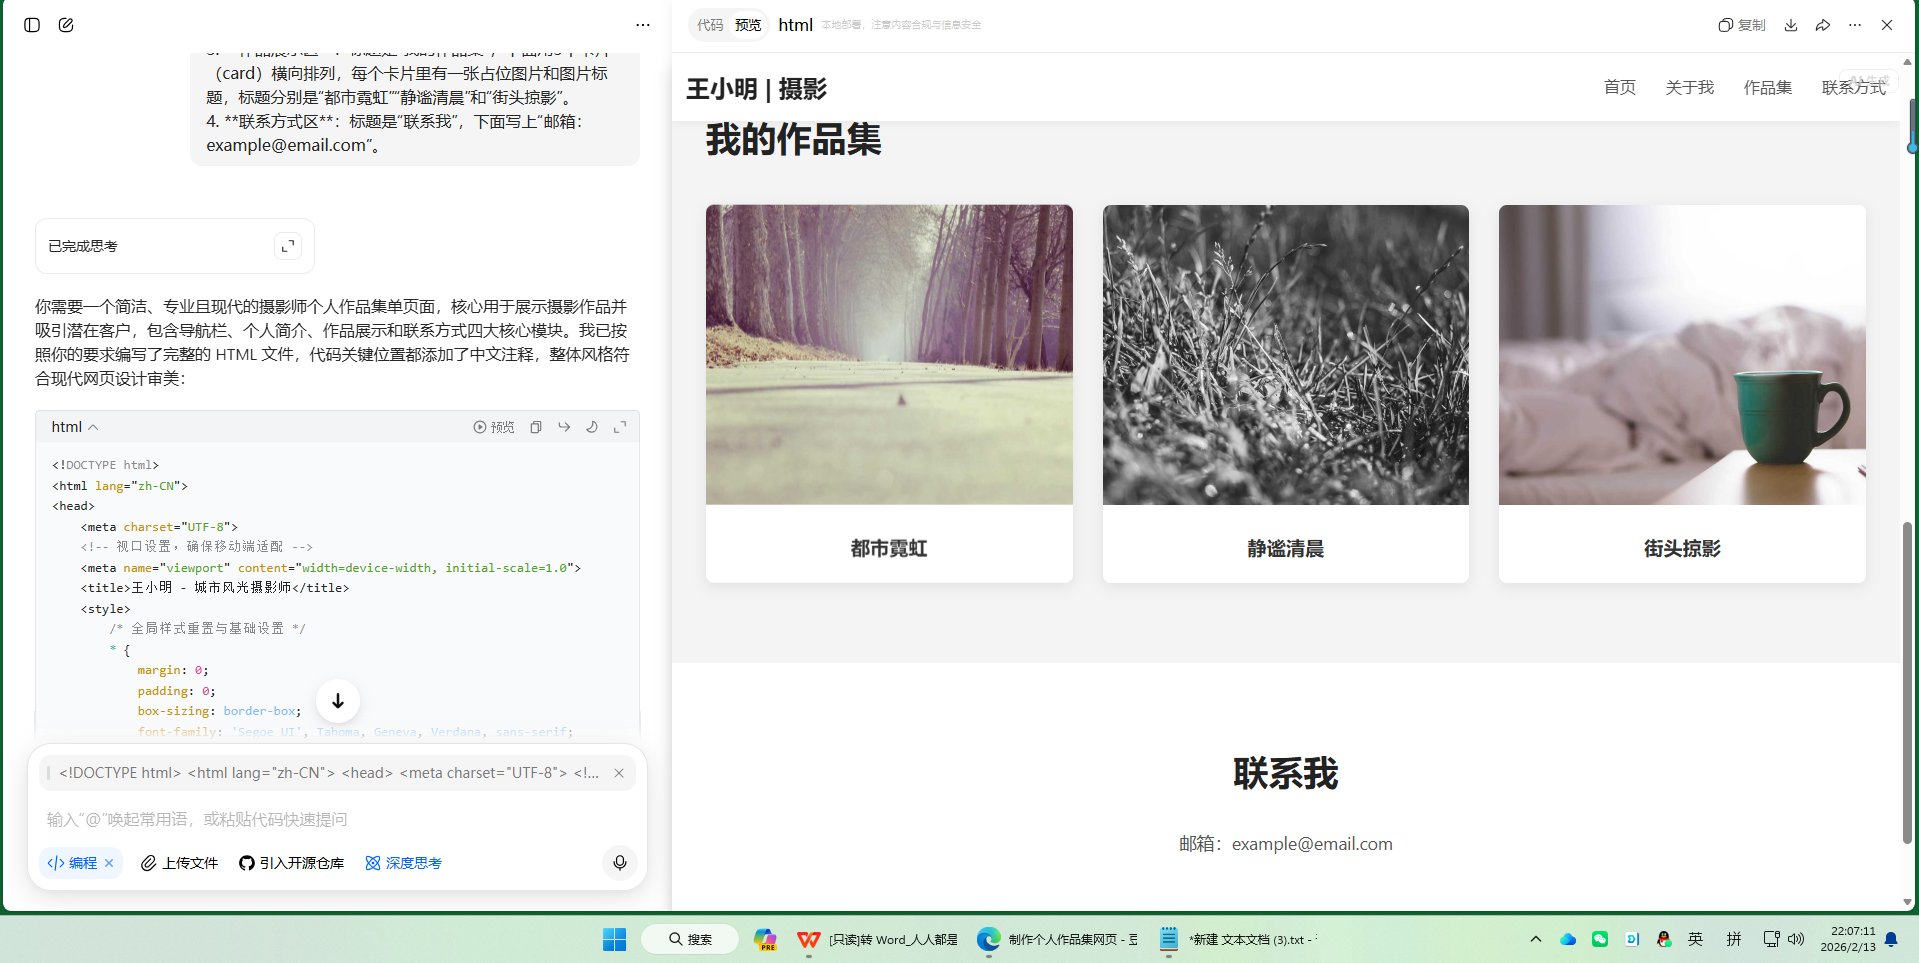Screen dimensions: 1919x963
Task: Activate voice input with the microphone icon
Action: (619, 862)
